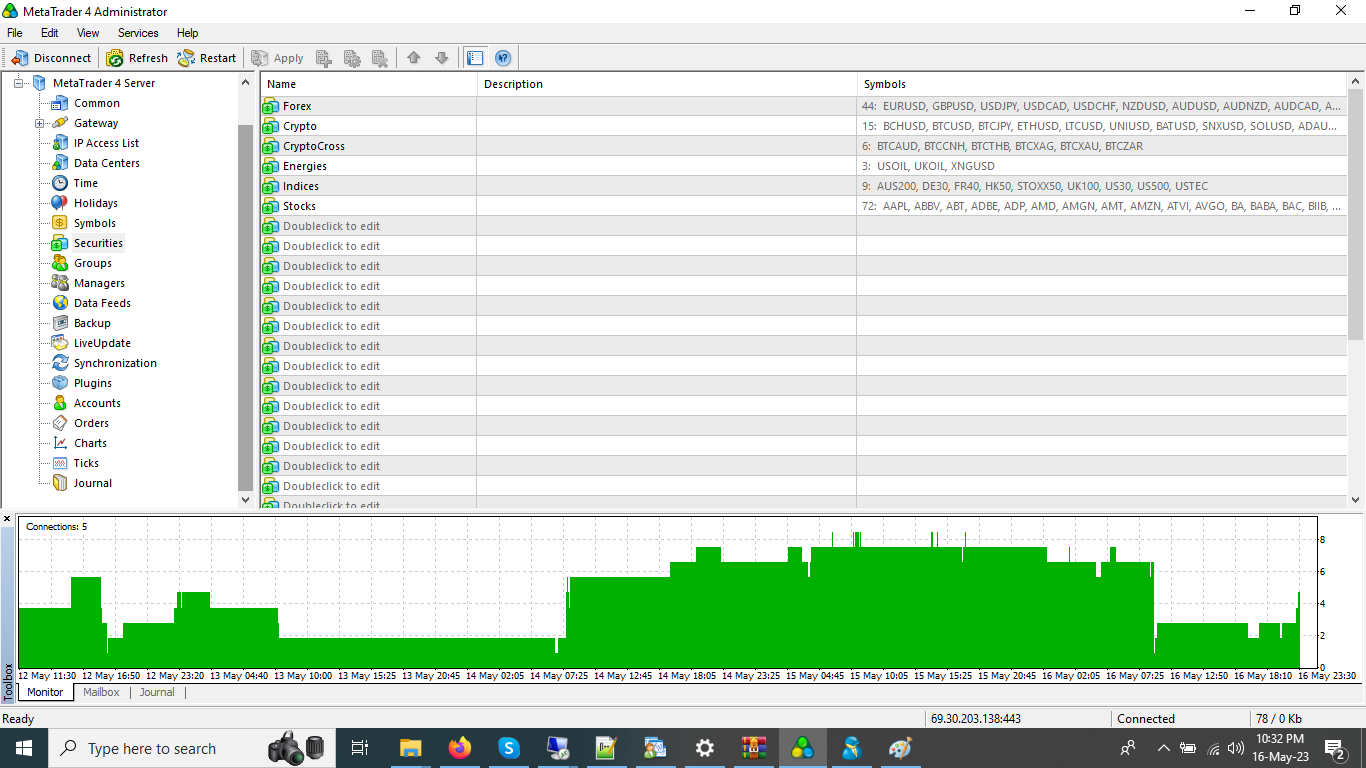Open the Edit menu
The image size is (1366, 768).
(50, 33)
